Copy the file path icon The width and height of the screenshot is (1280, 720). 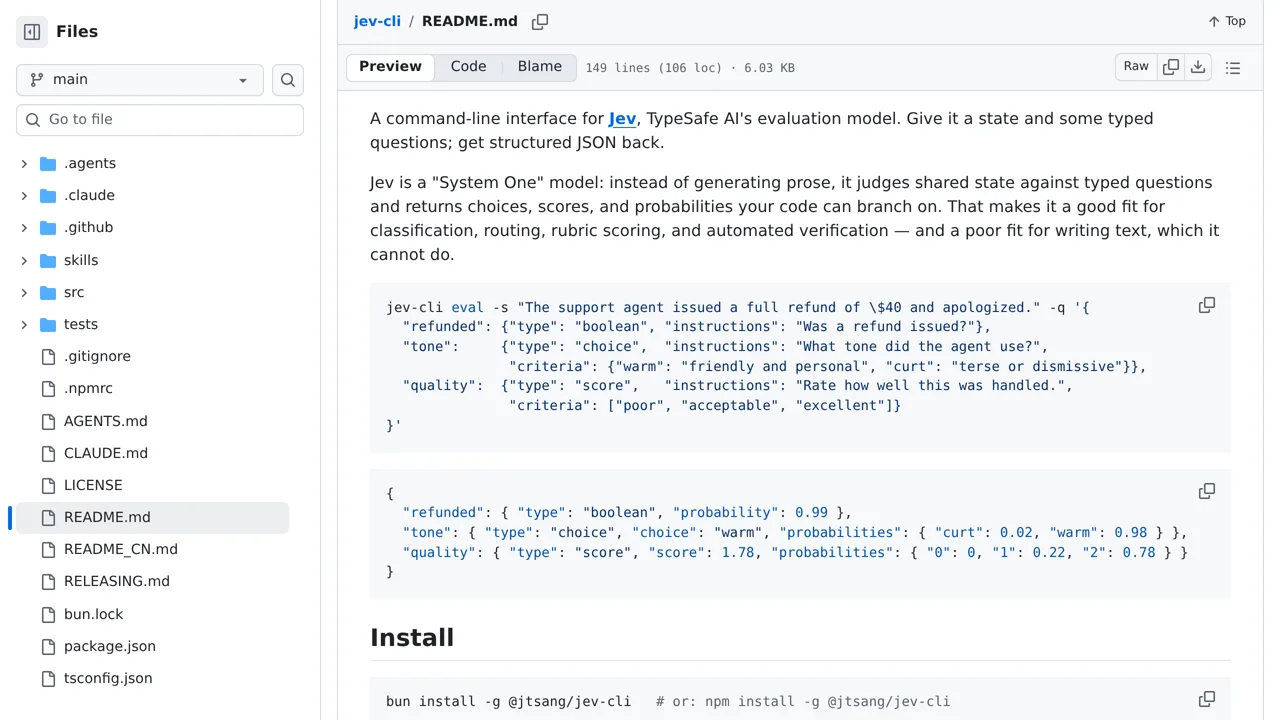(540, 21)
